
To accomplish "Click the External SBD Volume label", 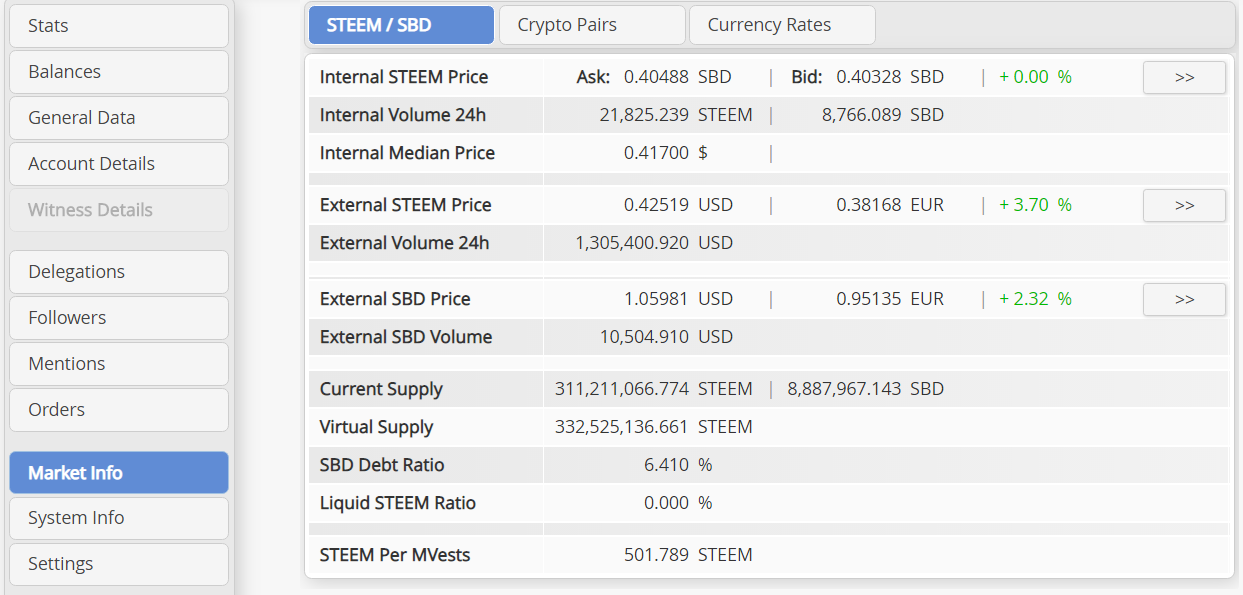I will click(406, 337).
